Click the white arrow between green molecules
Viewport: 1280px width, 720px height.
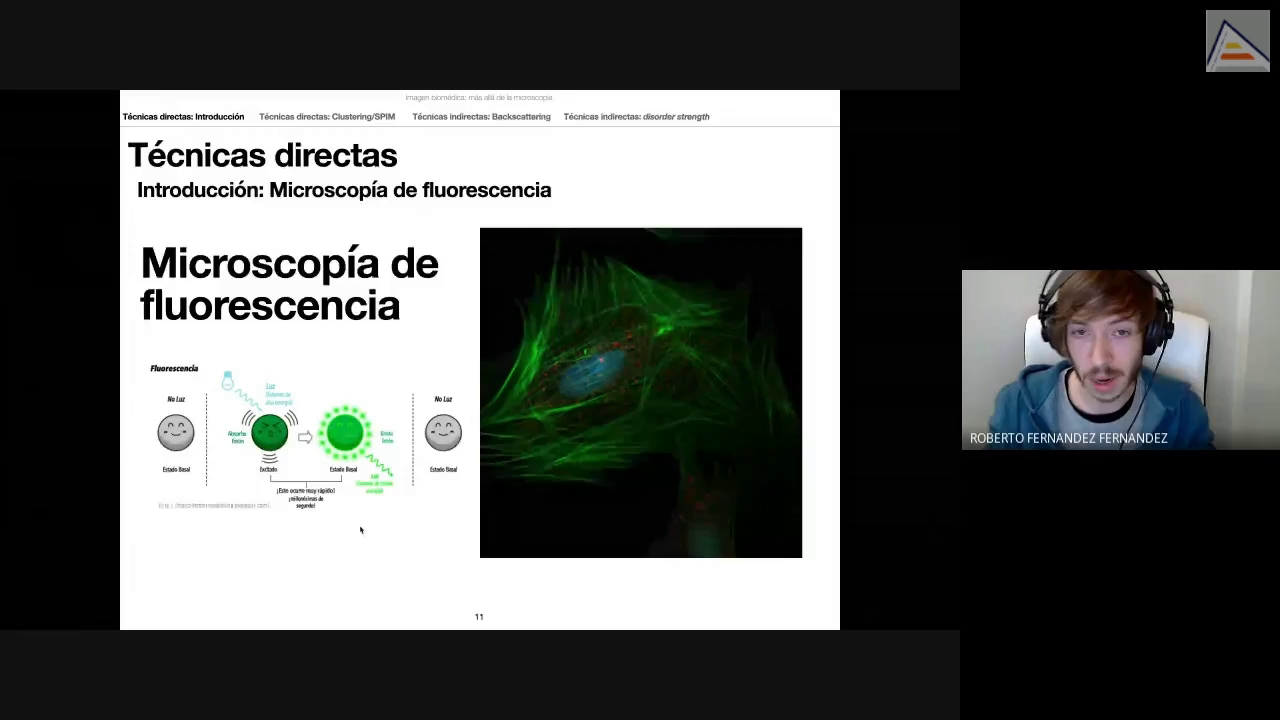305,436
